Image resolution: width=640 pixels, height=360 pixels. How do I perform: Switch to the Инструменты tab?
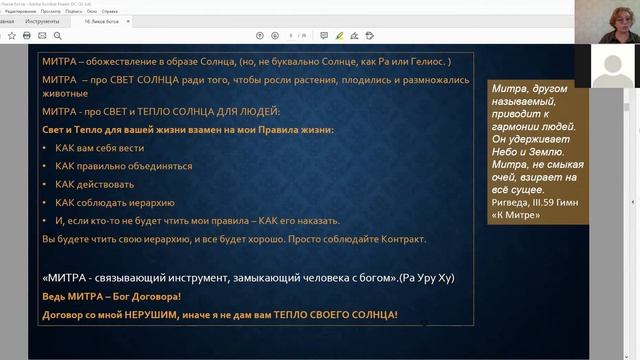(42, 21)
